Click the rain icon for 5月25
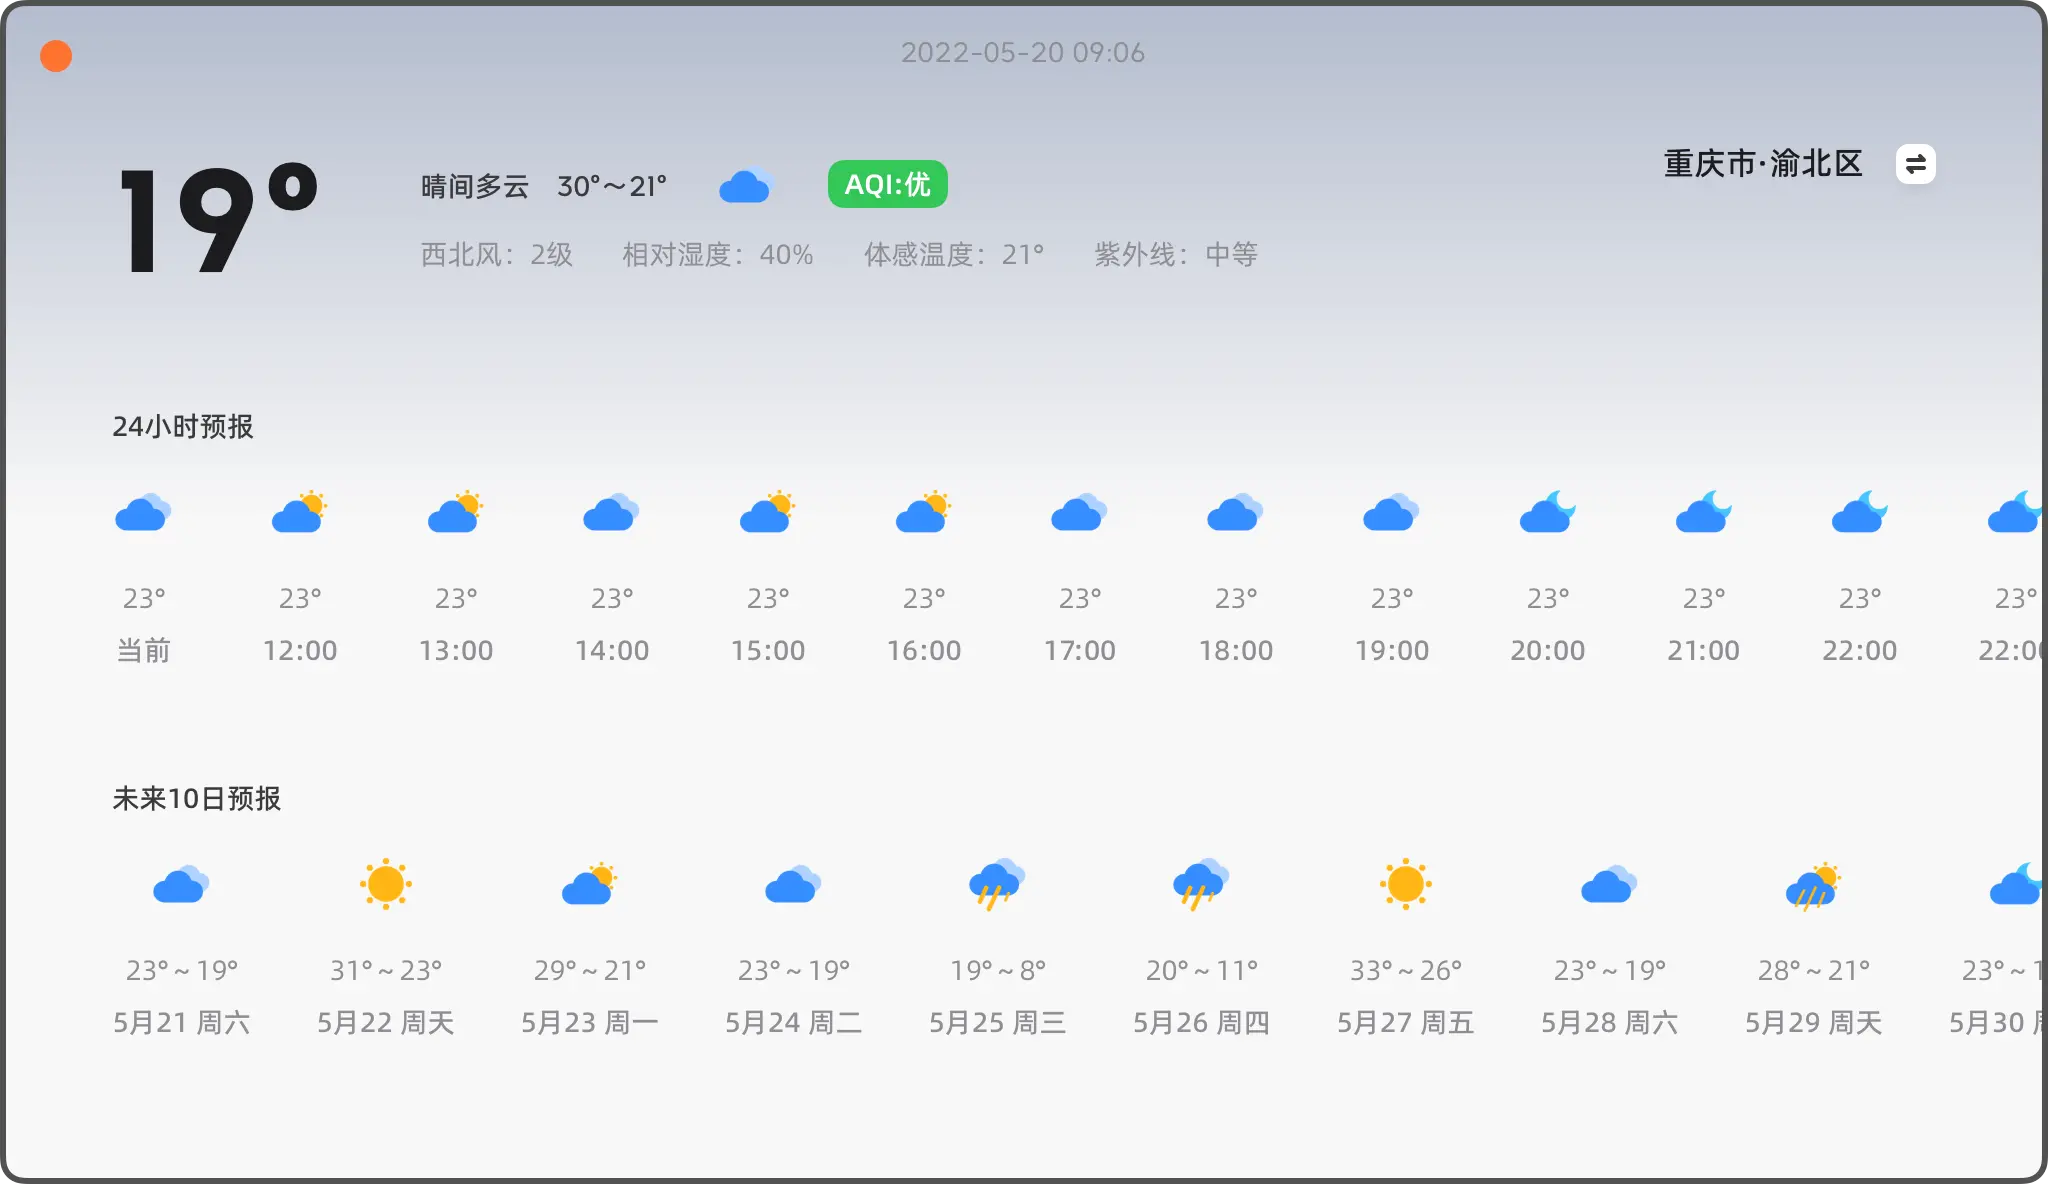 click(996, 884)
